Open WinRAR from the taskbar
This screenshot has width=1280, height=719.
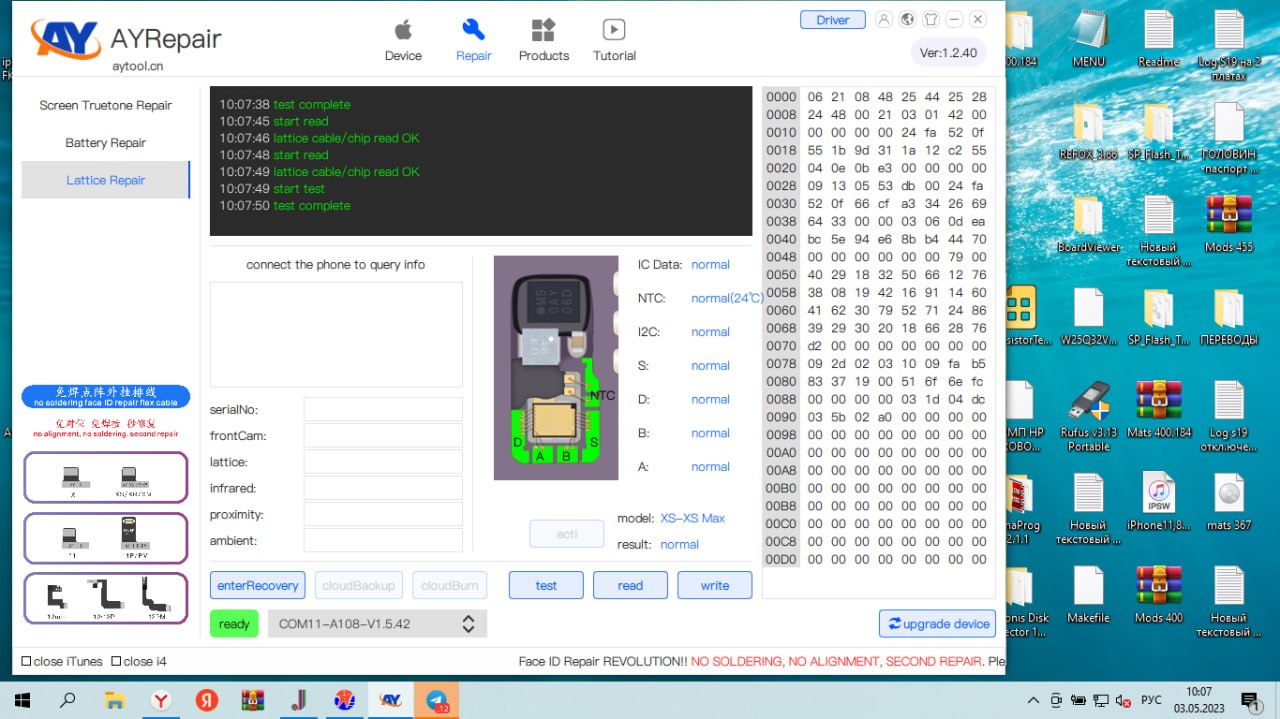252,700
